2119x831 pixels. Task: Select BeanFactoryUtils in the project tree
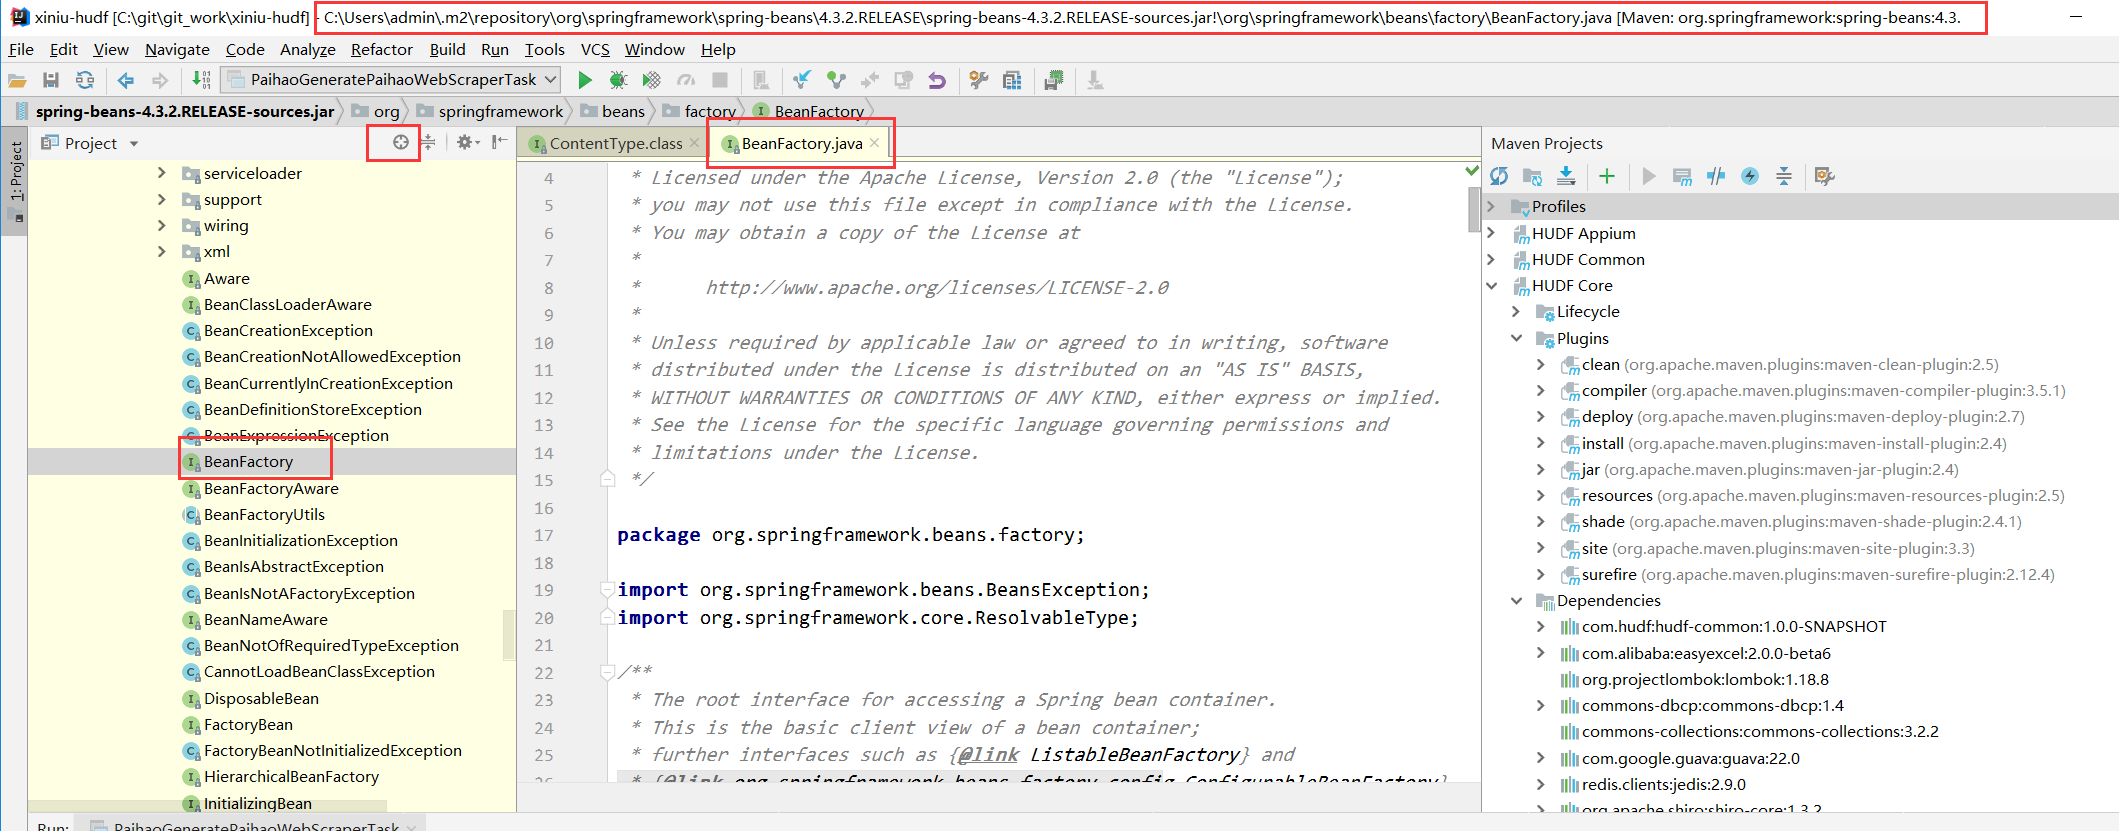click(x=264, y=515)
